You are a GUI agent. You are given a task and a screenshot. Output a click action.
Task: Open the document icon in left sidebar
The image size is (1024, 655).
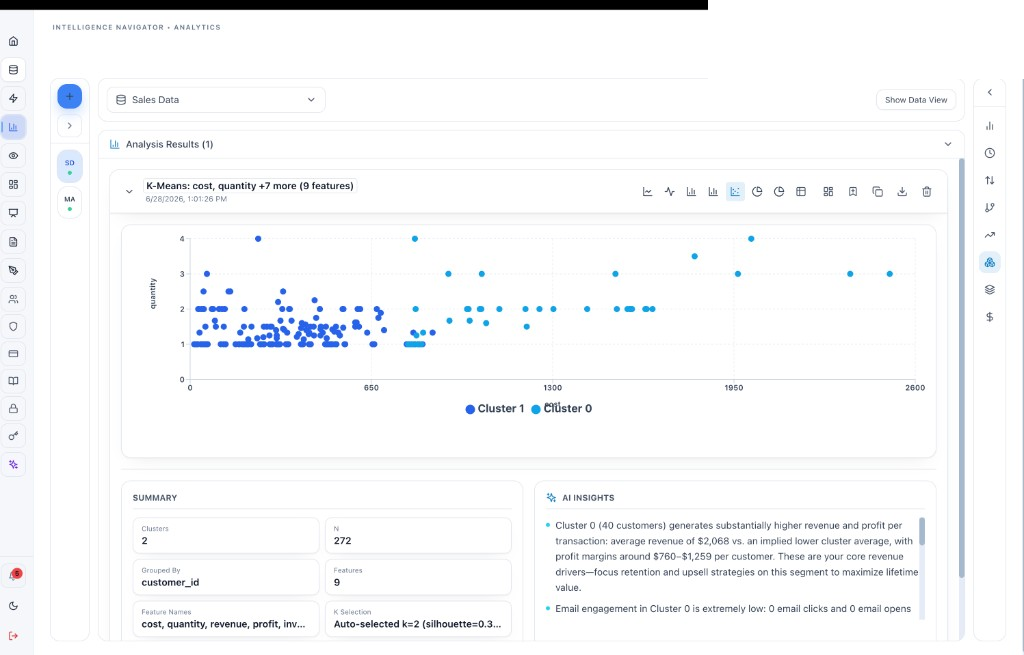13,242
